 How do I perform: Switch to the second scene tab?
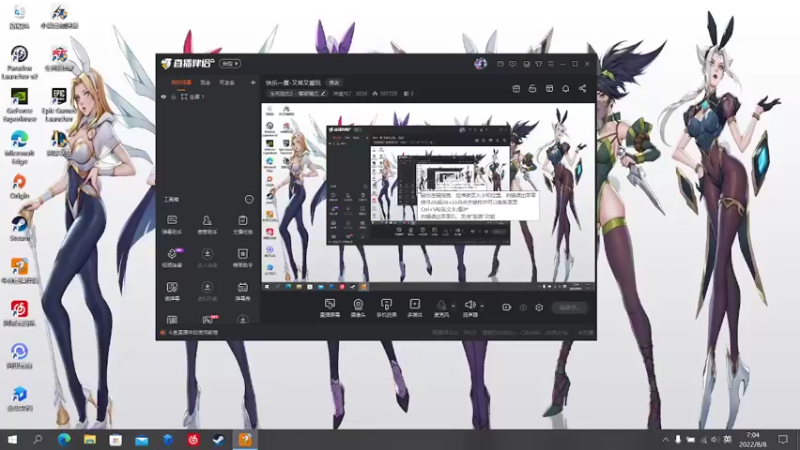coord(205,82)
